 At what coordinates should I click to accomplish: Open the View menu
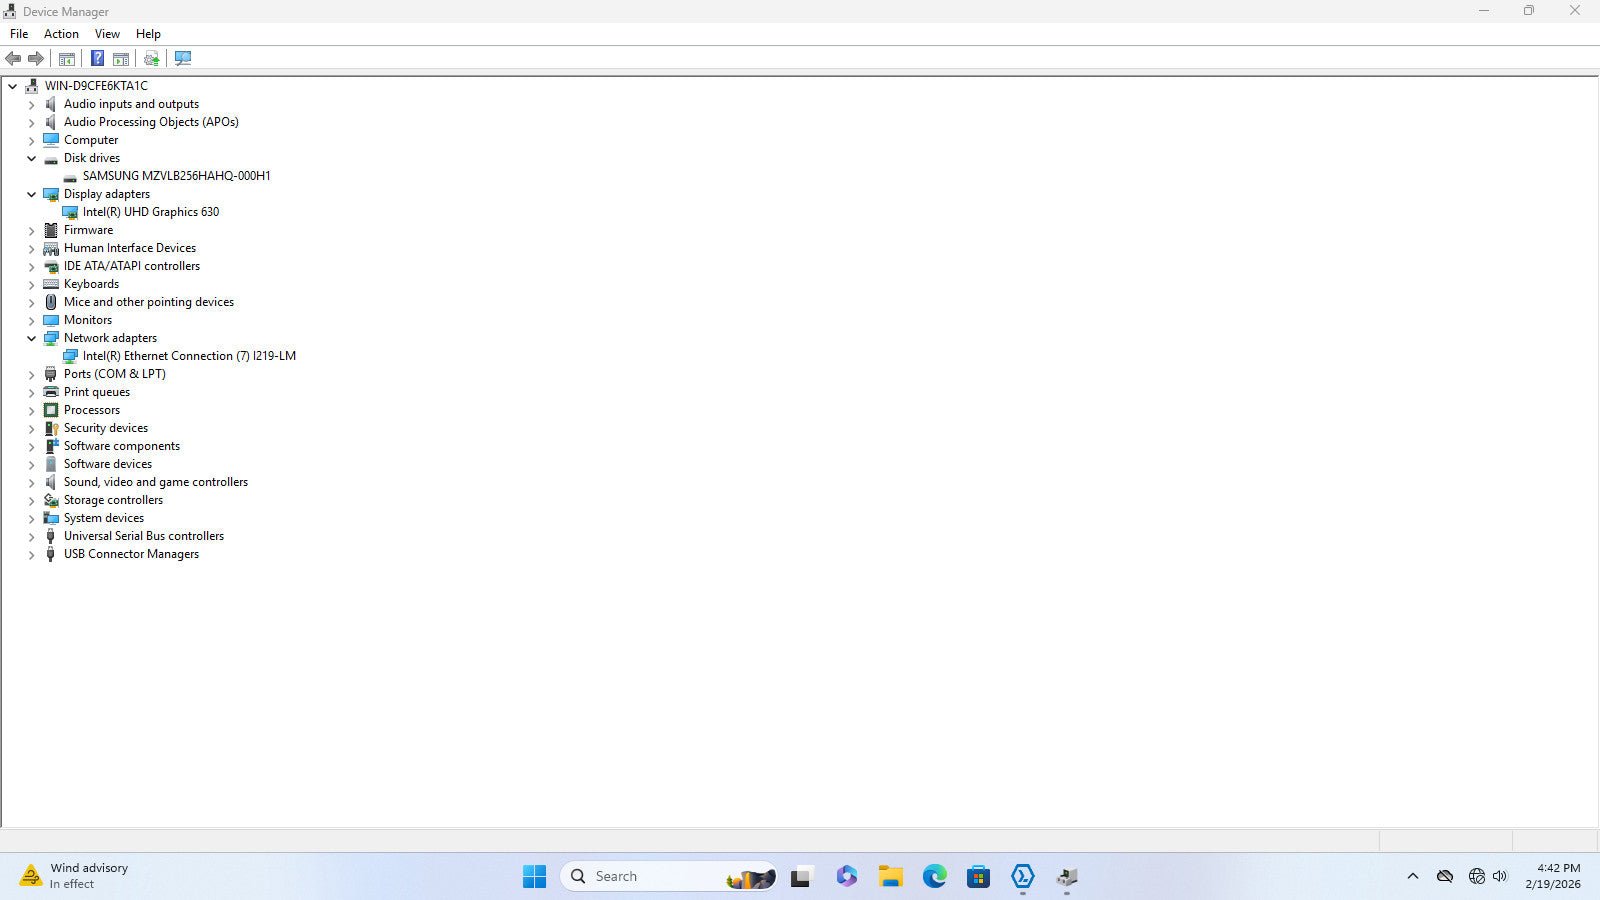tap(107, 34)
